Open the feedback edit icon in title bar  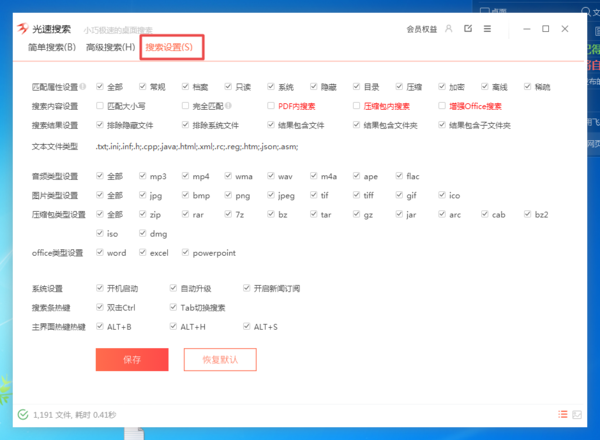pos(468,29)
